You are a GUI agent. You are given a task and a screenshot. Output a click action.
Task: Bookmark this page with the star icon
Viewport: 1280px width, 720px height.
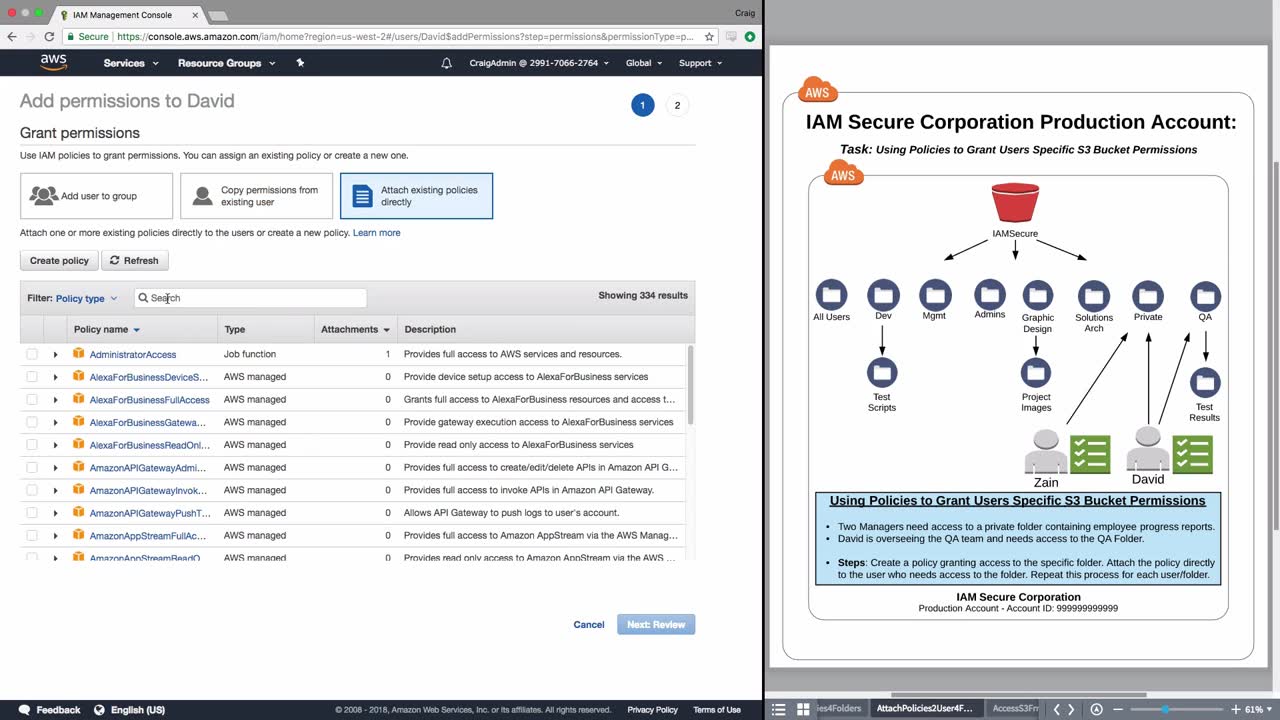pyautogui.click(x=709, y=37)
